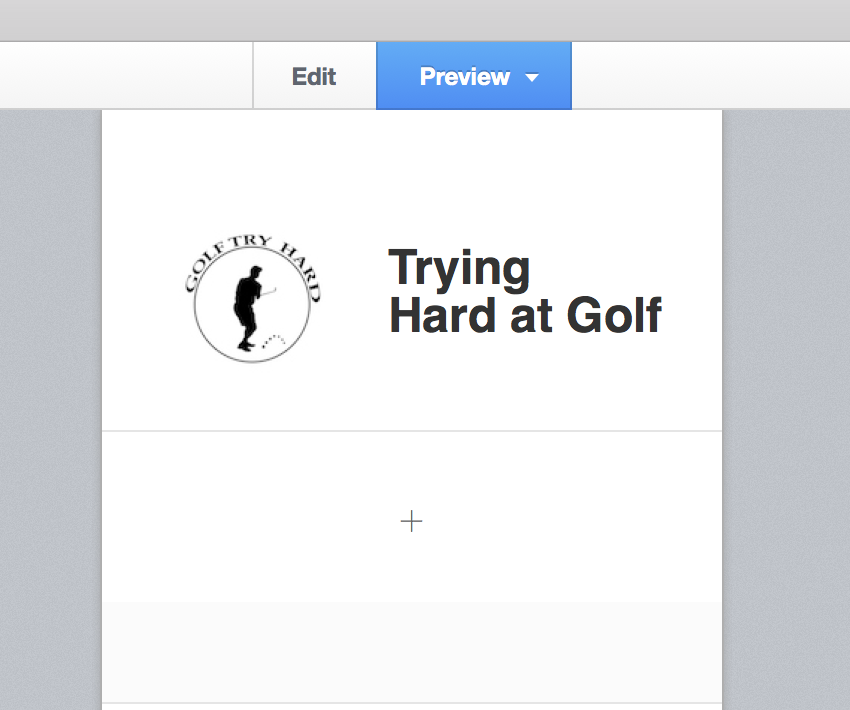Open the Preview dropdown arrow
The height and width of the screenshot is (710, 850).
pos(532,78)
